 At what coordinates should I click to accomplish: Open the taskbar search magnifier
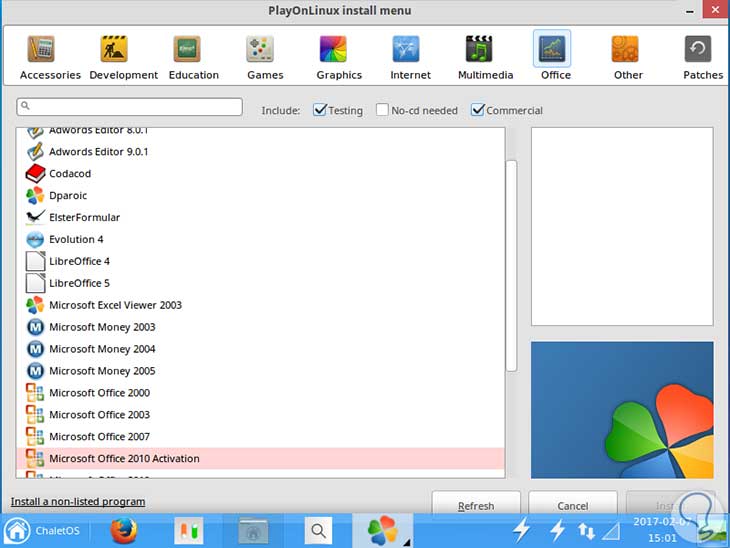tap(318, 531)
